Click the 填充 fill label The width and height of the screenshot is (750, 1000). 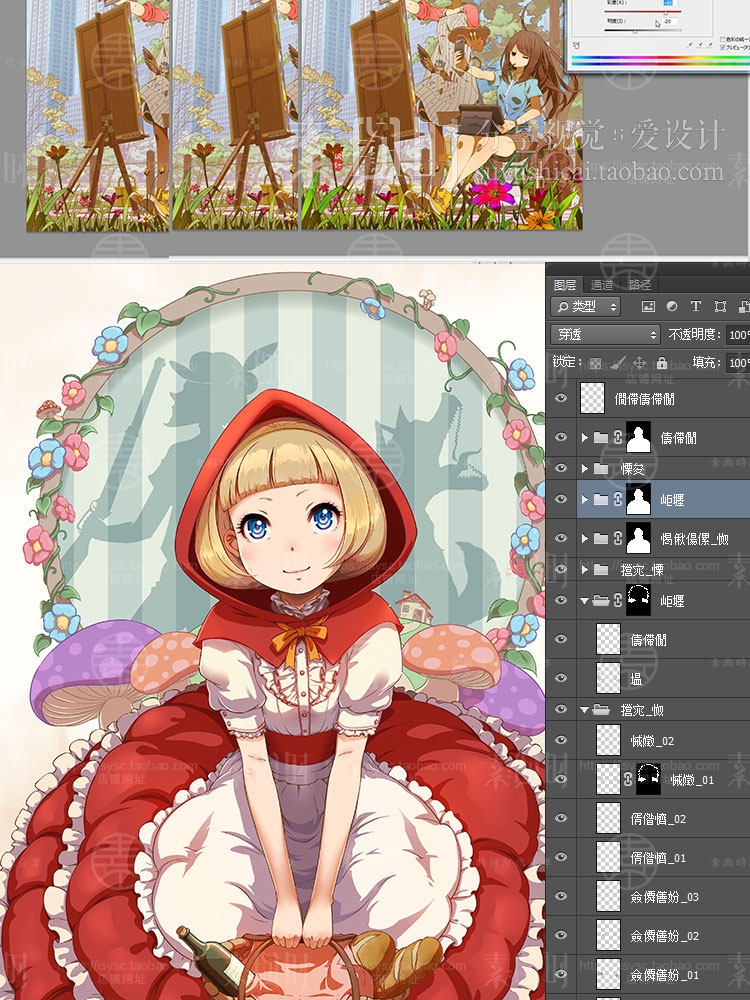[x=707, y=362]
